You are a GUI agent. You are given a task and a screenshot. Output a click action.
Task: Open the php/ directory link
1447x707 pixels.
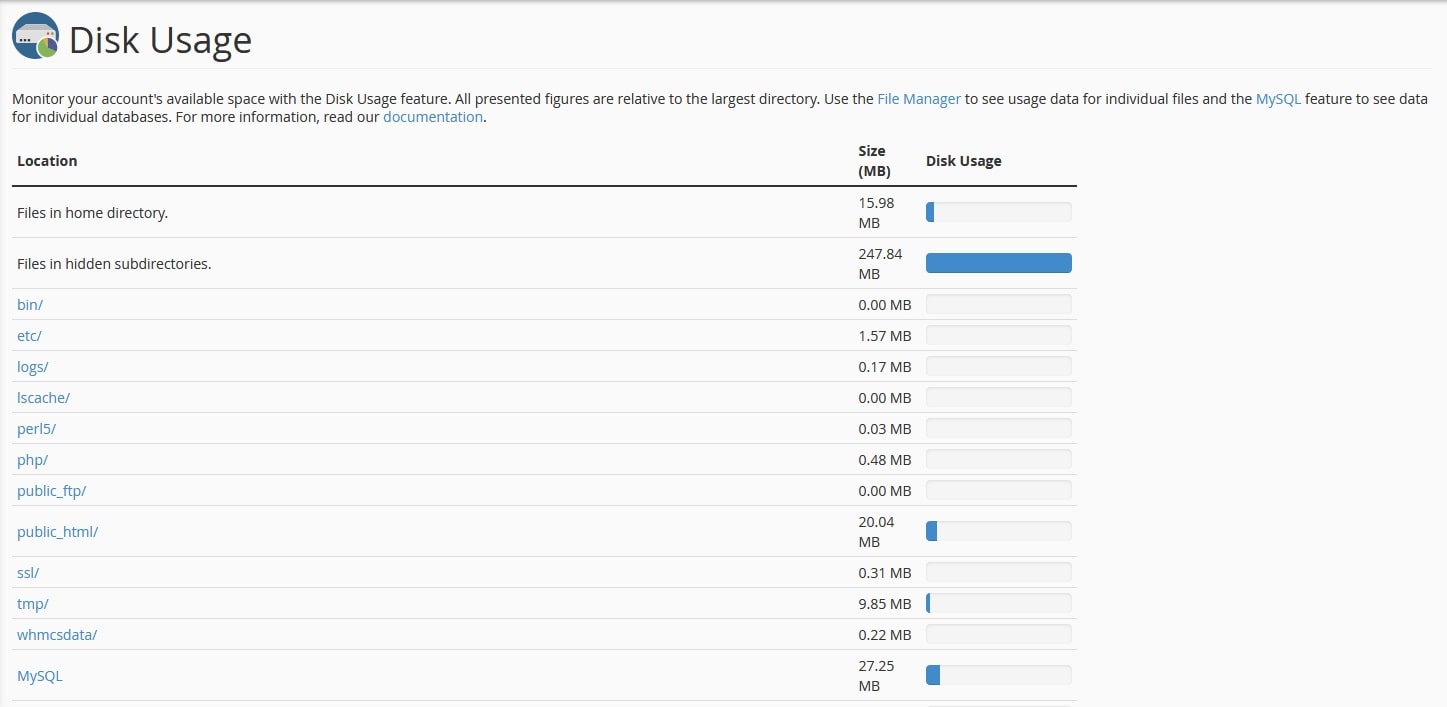pyautogui.click(x=31, y=459)
